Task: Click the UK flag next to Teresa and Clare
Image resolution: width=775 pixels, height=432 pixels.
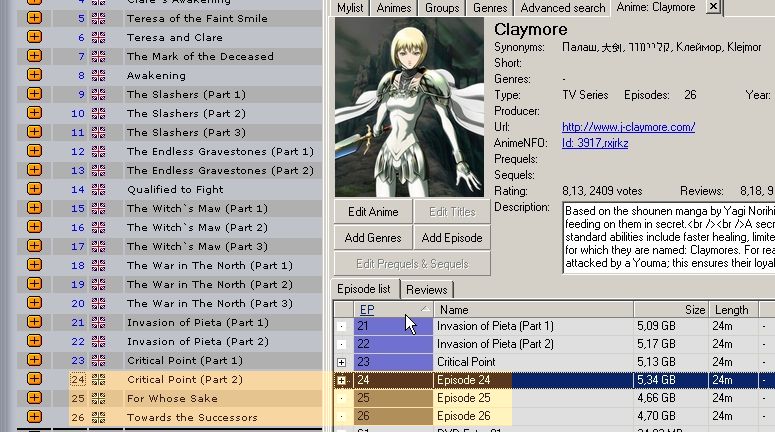Action: (x=98, y=37)
